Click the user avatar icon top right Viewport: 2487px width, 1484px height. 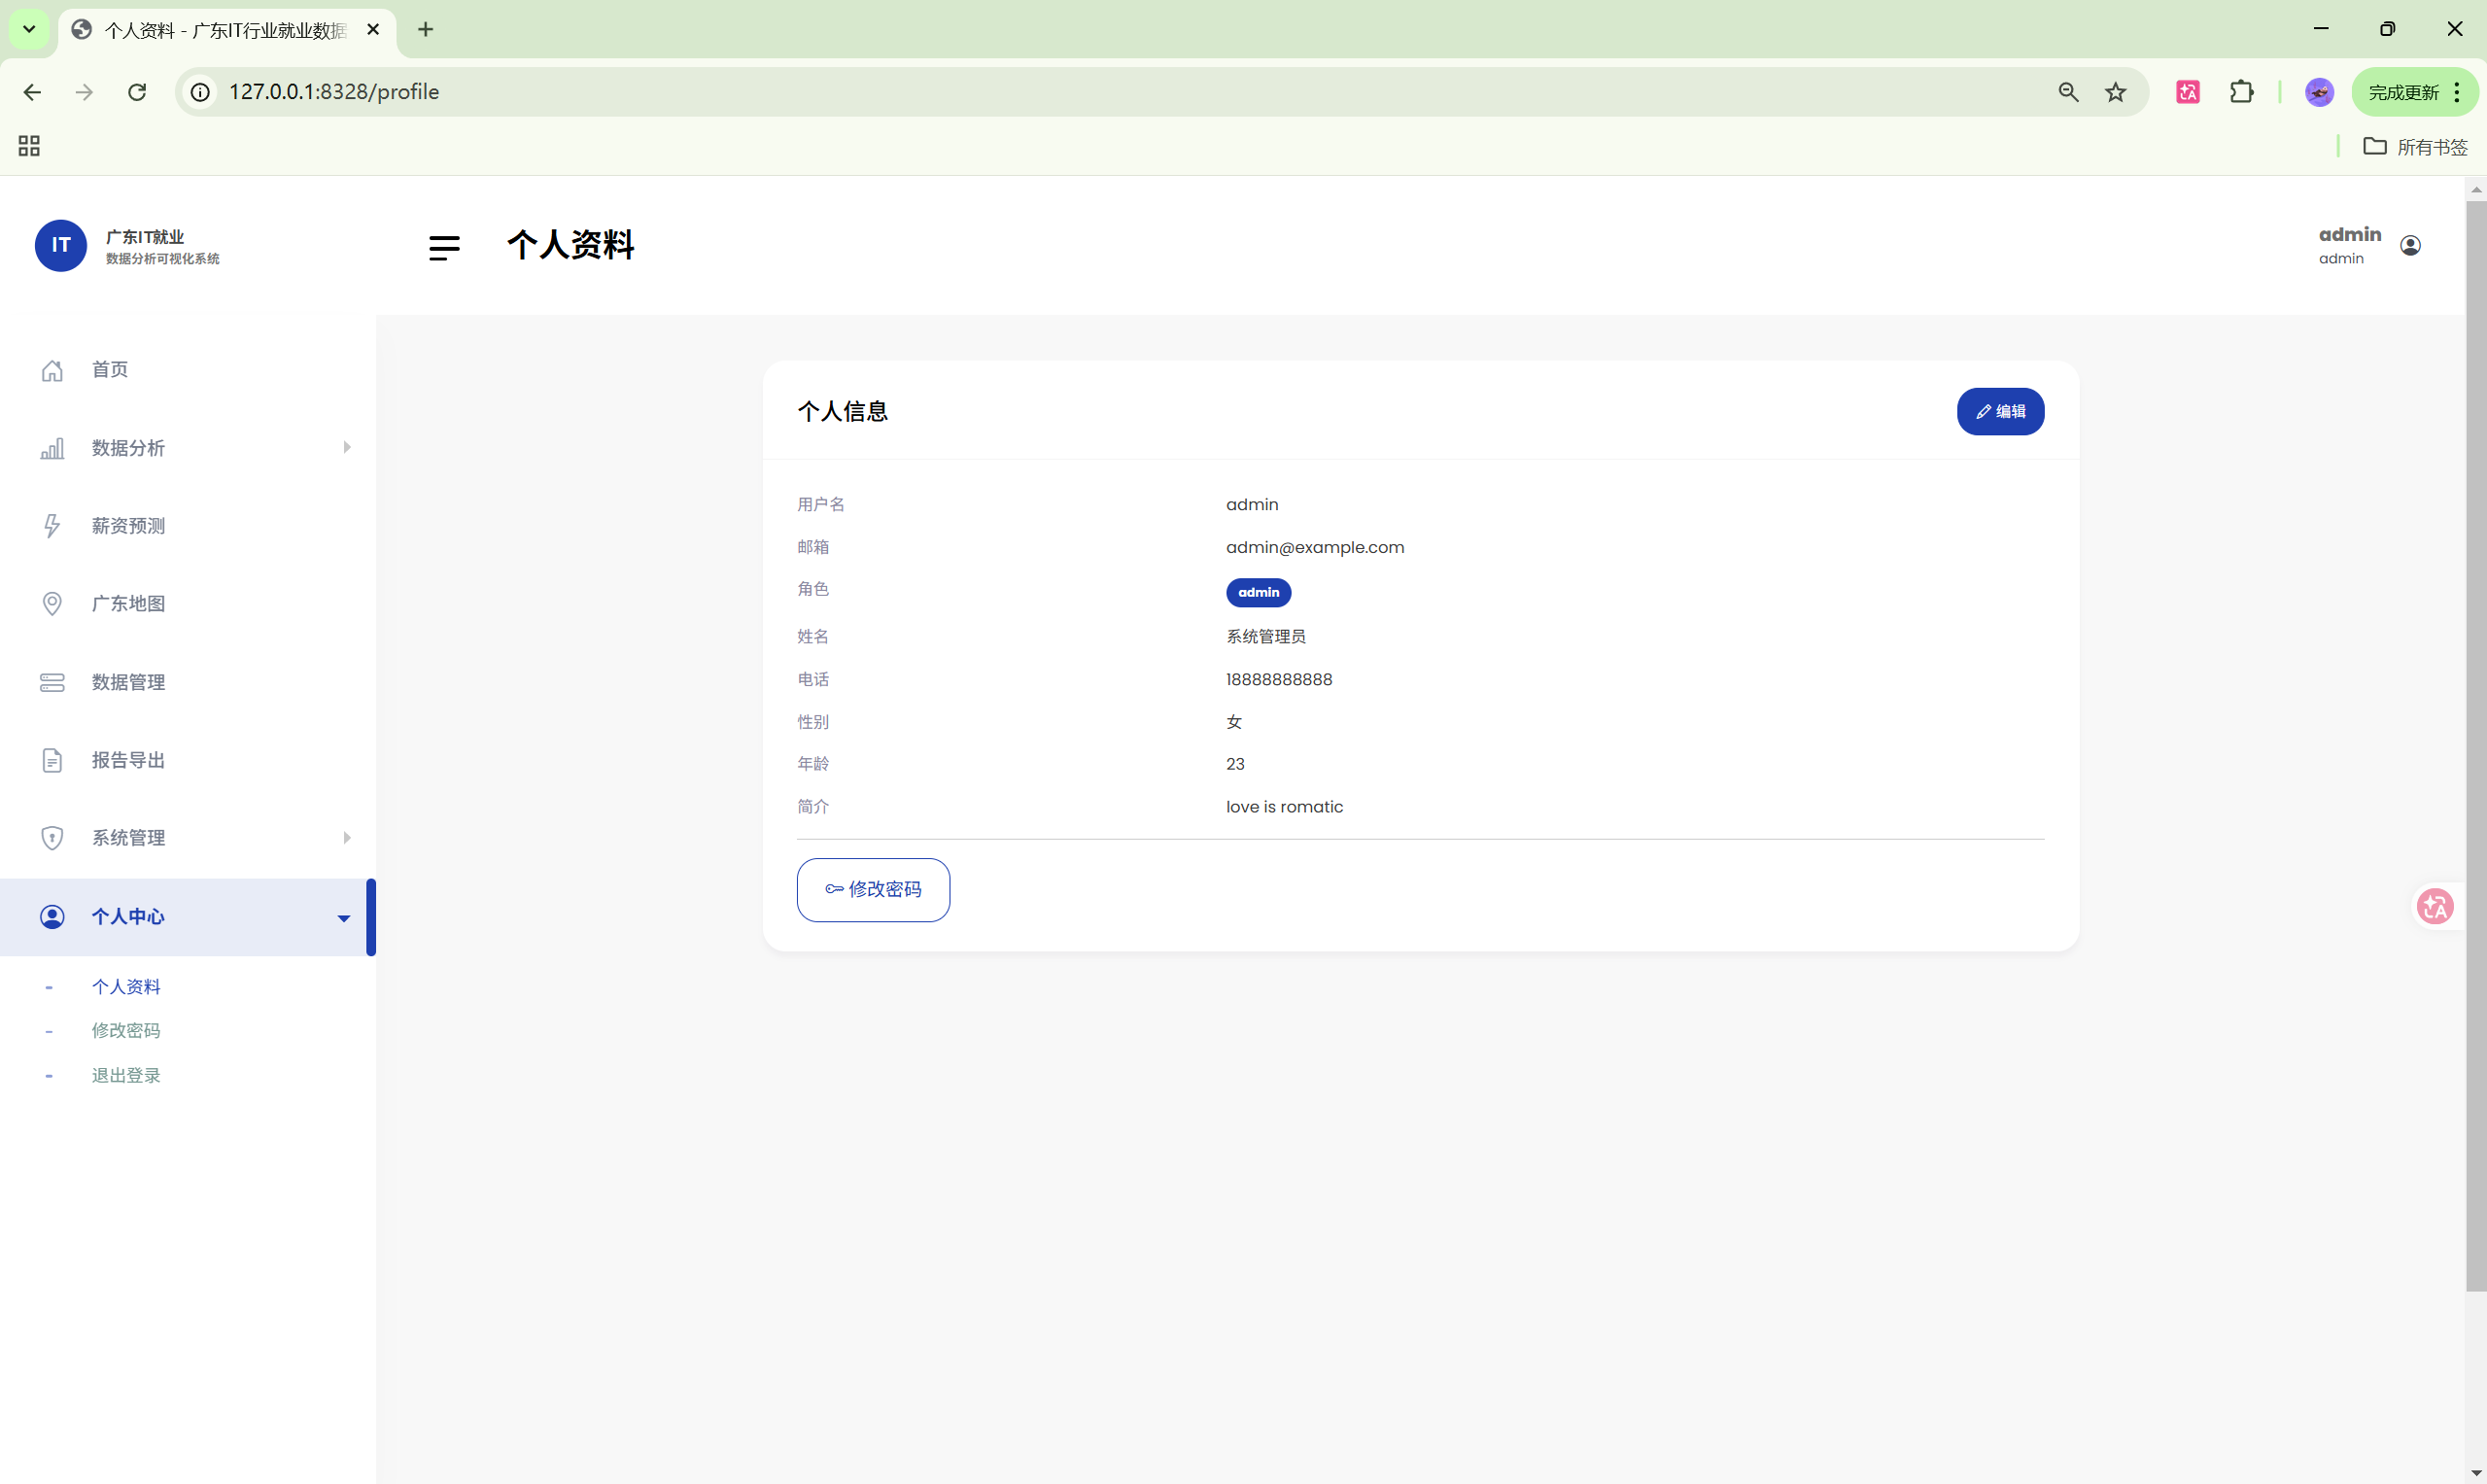click(2410, 246)
